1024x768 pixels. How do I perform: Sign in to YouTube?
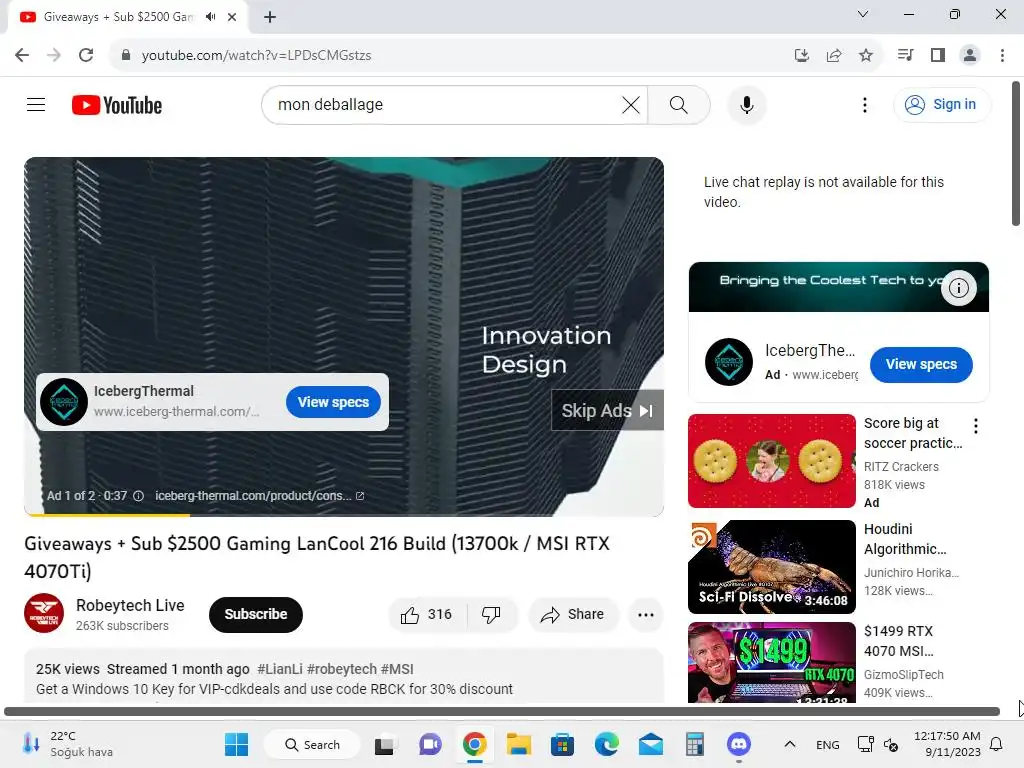941,104
